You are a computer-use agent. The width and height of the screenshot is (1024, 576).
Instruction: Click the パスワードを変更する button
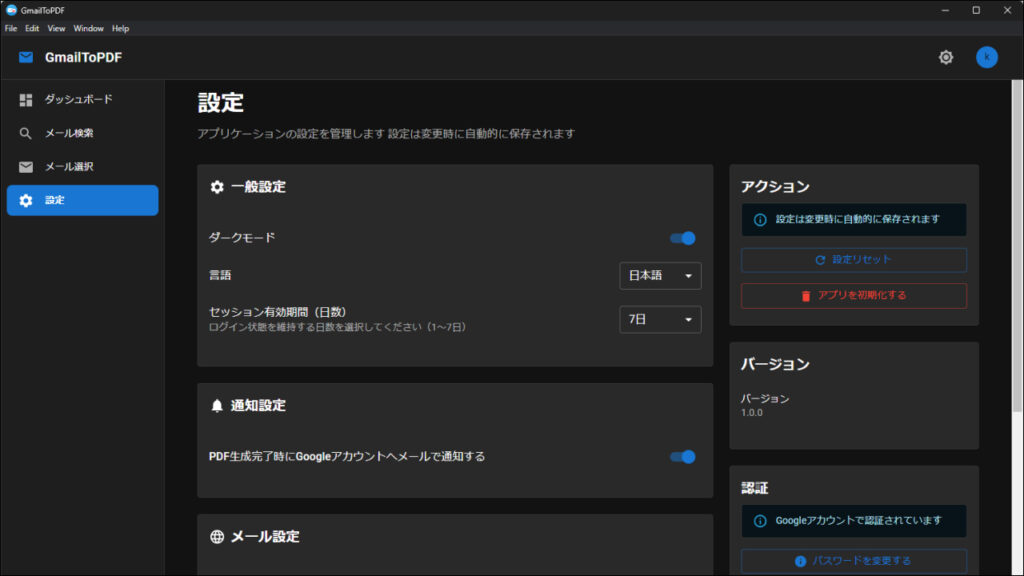854,561
